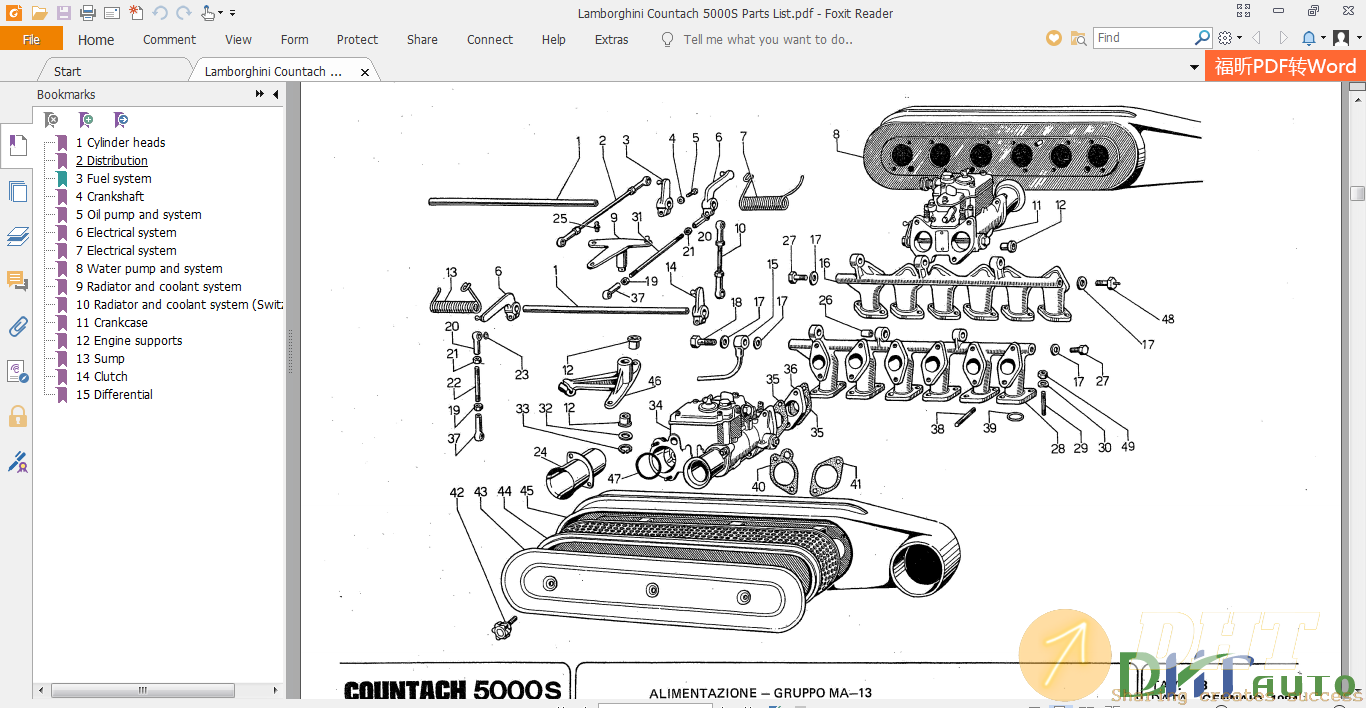1366x708 pixels.
Task: Open the Share ribbon tab
Action: [x=422, y=40]
